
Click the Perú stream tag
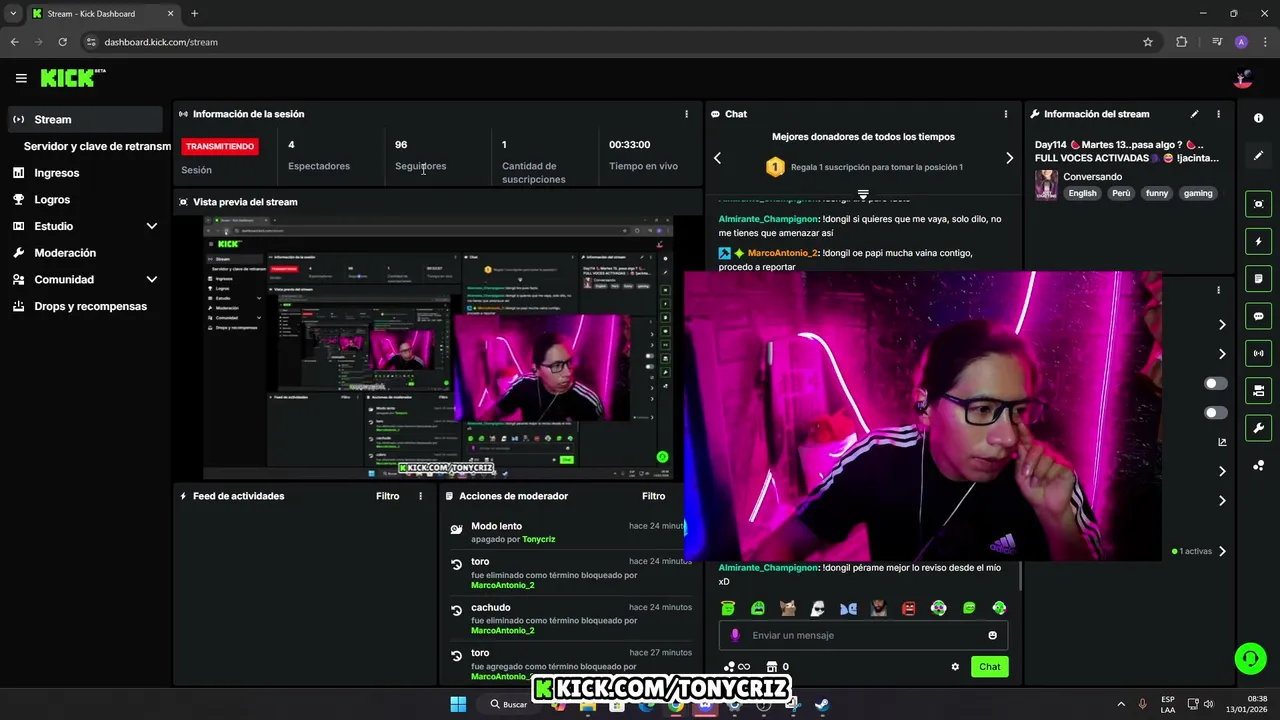pos(1121,193)
